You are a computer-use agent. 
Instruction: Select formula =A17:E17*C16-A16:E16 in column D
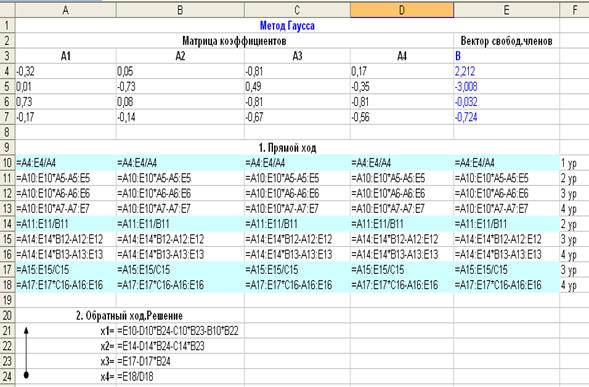tap(402, 285)
